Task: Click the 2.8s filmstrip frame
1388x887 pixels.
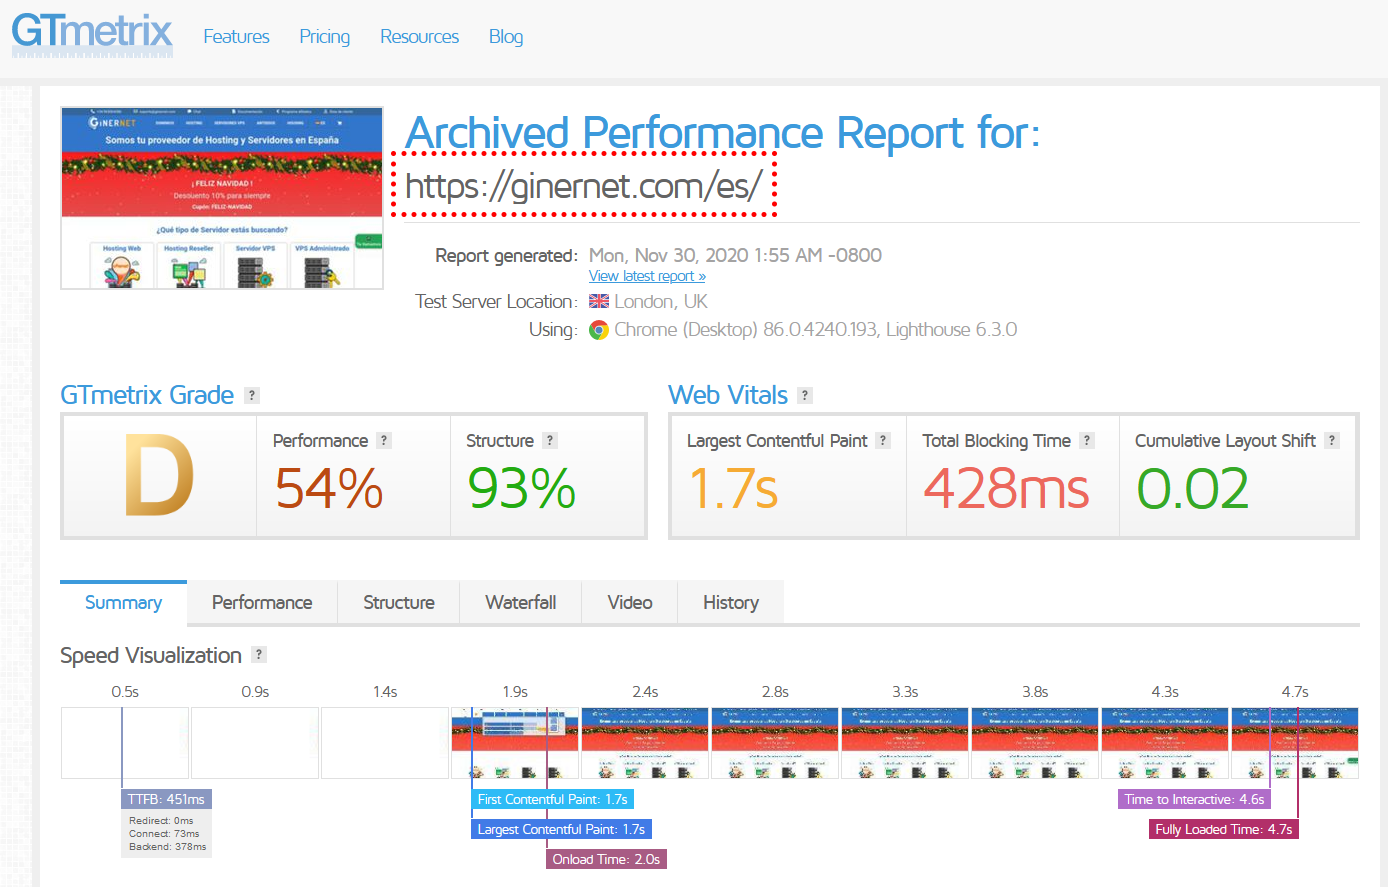Action: [x=775, y=743]
